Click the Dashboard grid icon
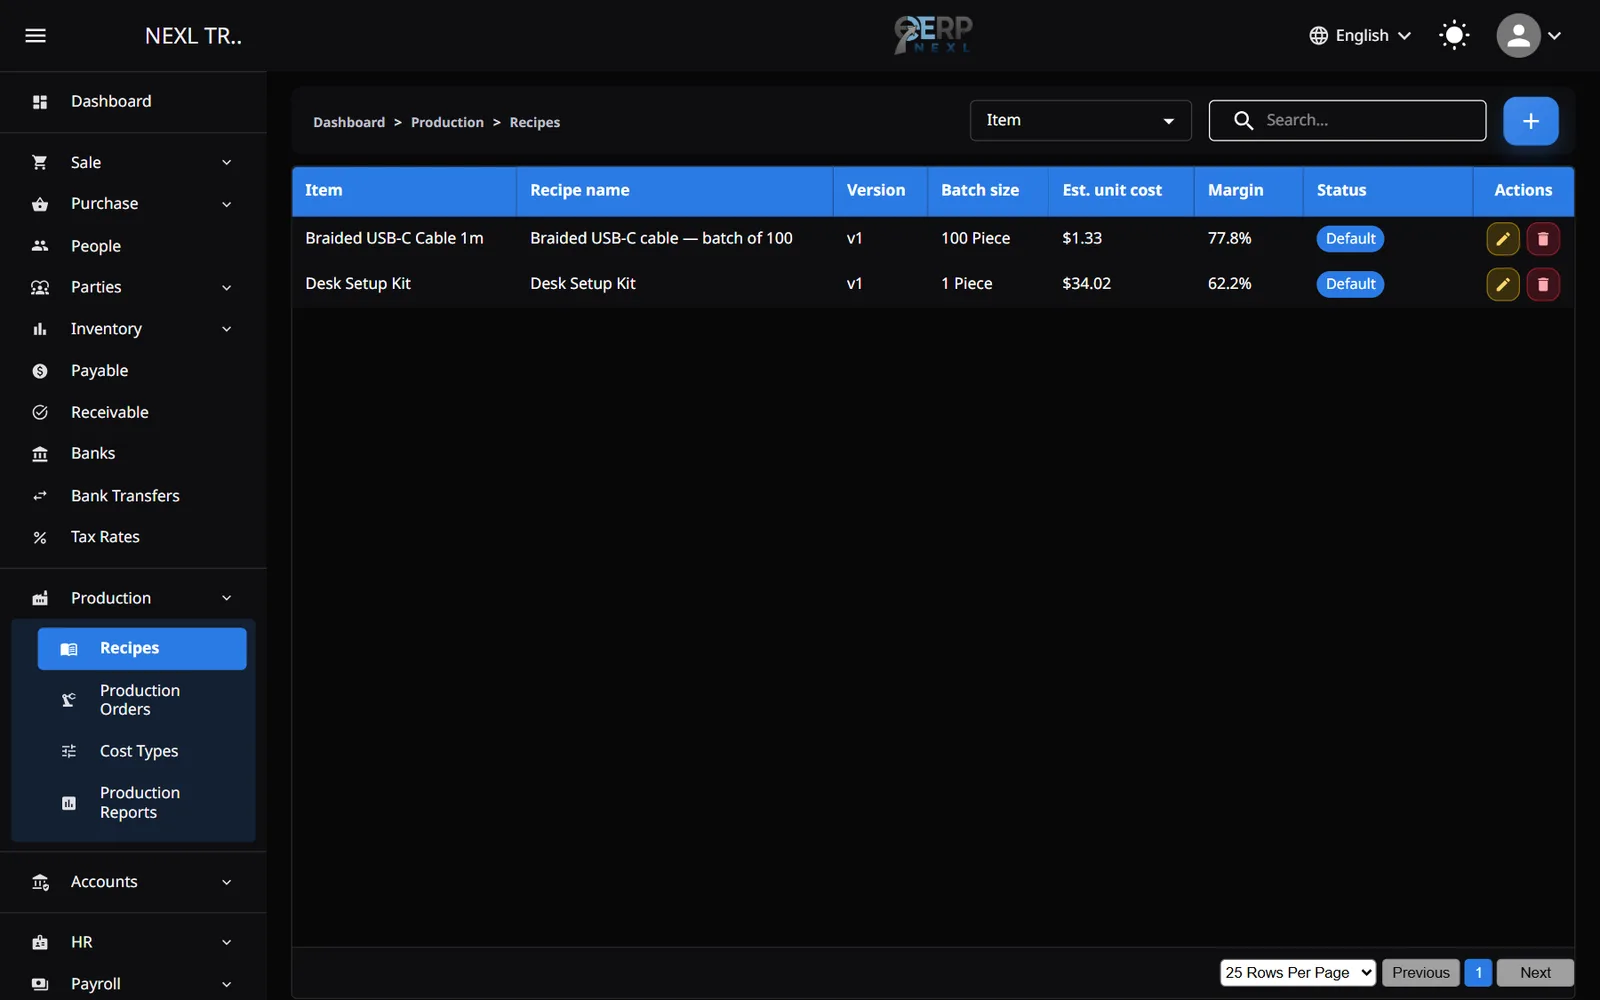The image size is (1600, 1000). (x=40, y=102)
